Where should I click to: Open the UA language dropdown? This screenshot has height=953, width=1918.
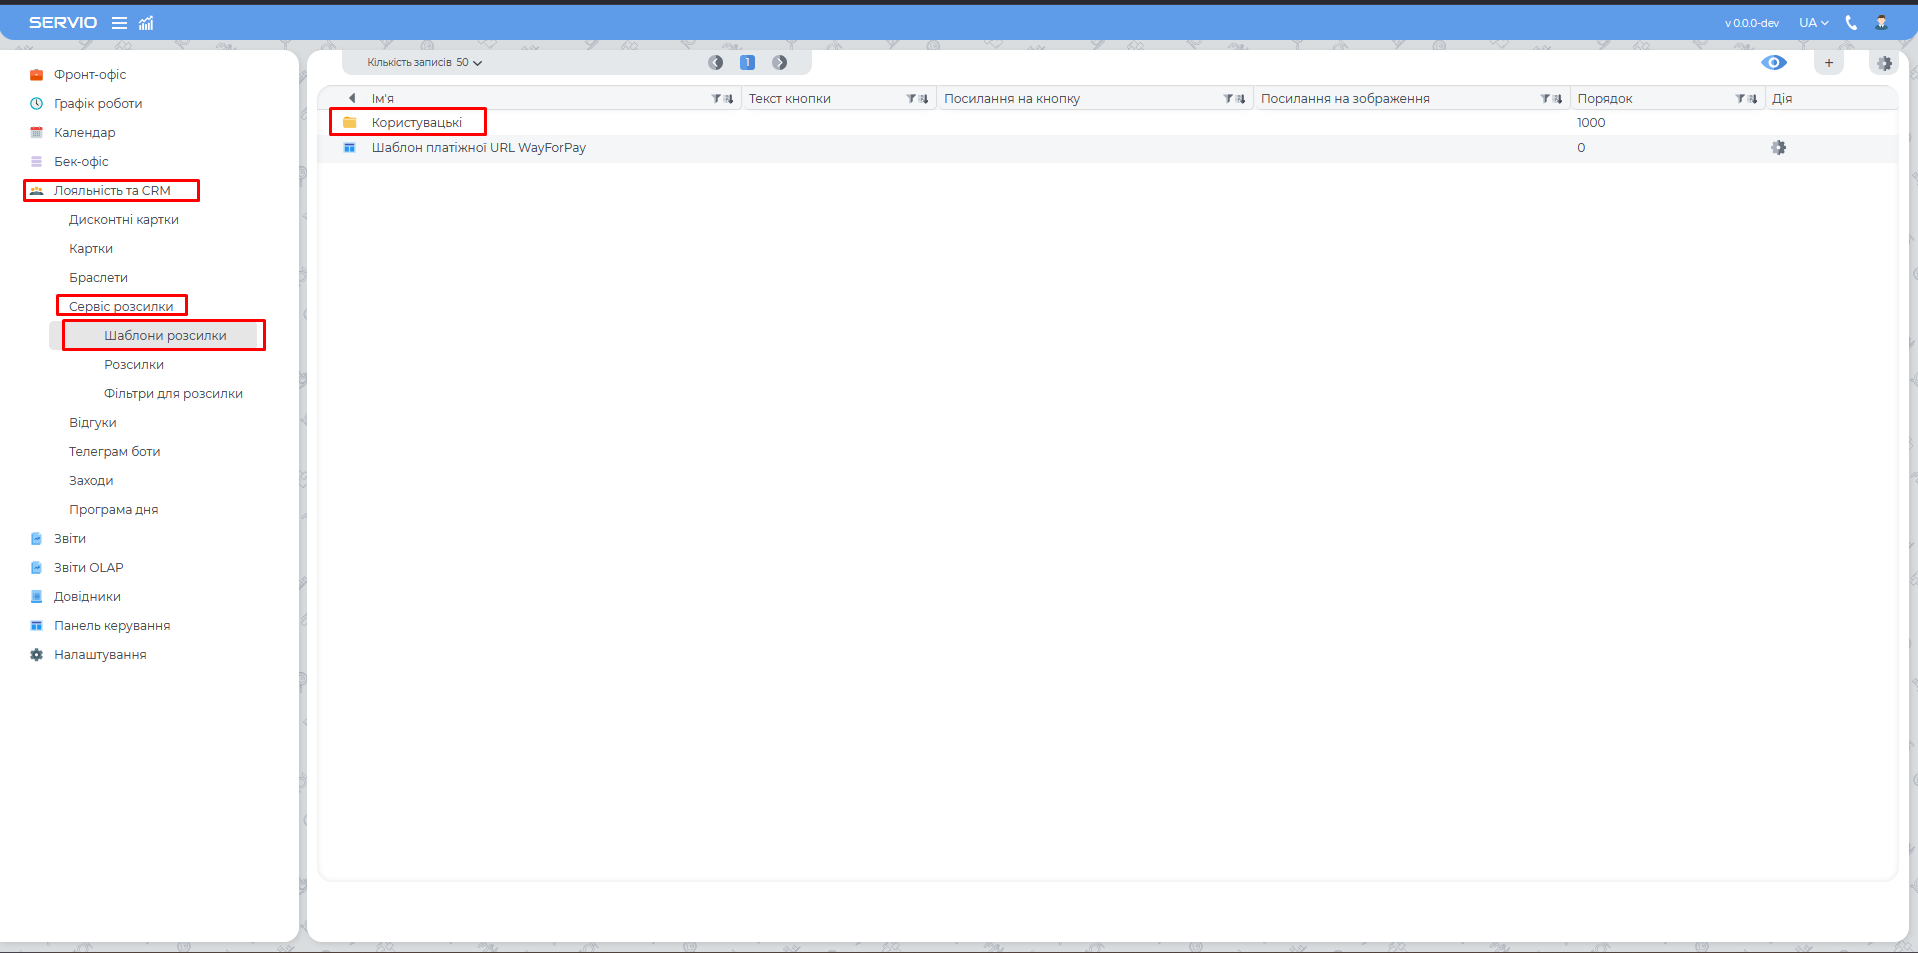1813,23
